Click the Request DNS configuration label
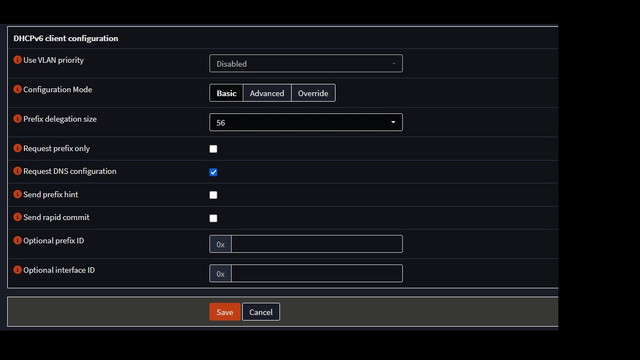Screen dimensions: 640x360 tap(70, 171)
